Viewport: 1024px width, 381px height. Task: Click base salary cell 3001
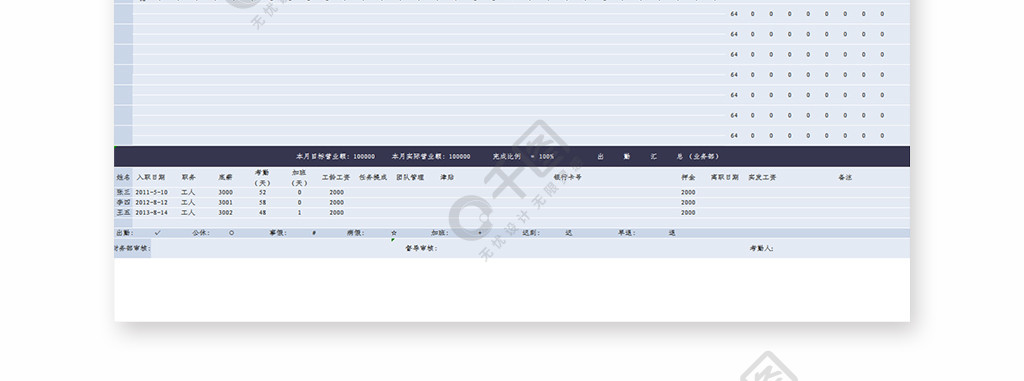pos(225,203)
